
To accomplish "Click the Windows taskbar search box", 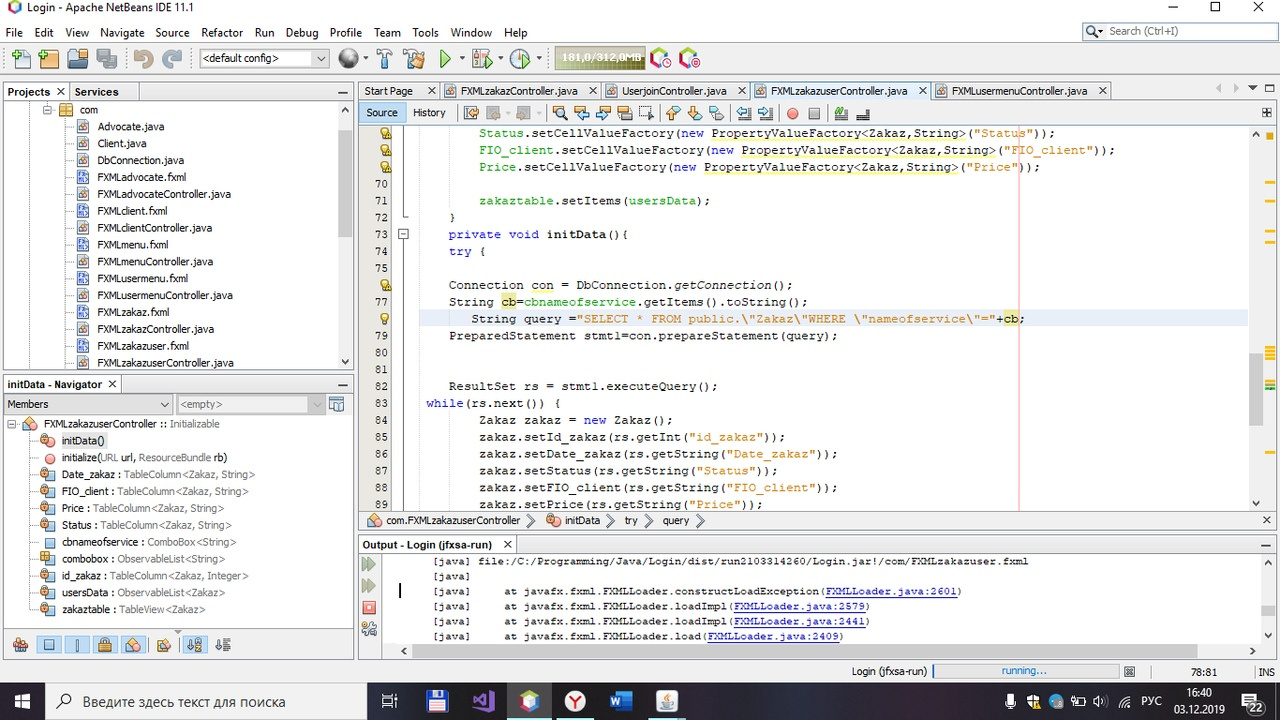I will [207, 701].
